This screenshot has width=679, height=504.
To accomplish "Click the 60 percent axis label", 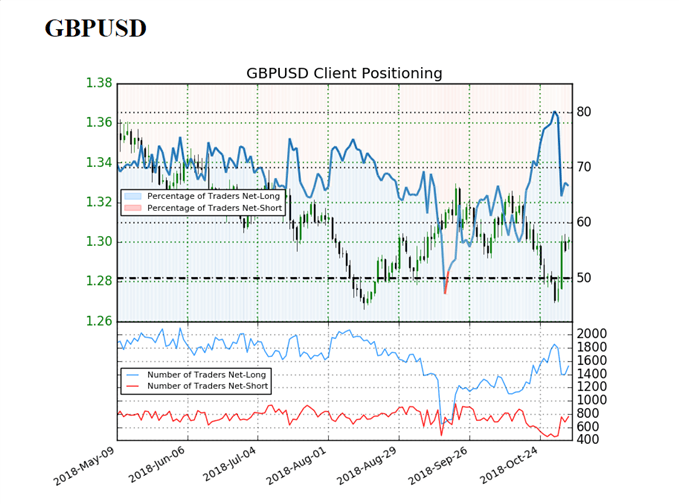I will (584, 222).
